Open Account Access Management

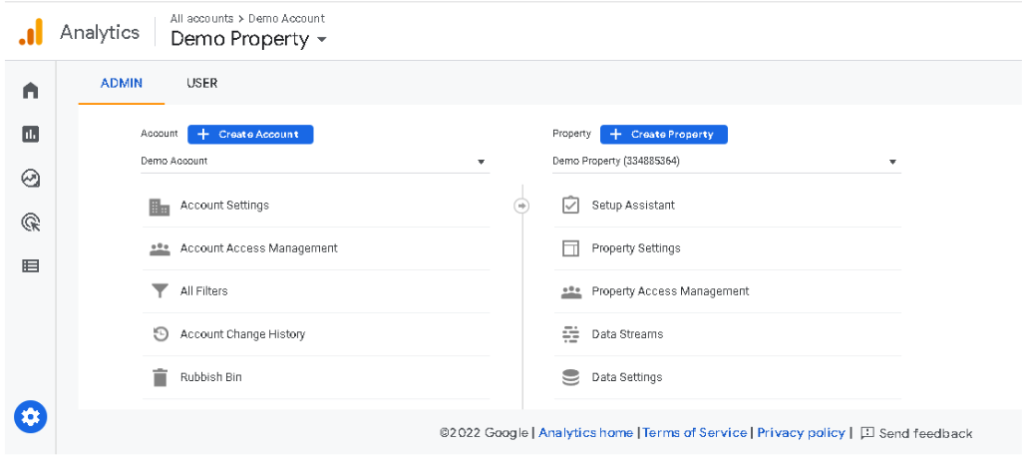point(258,248)
